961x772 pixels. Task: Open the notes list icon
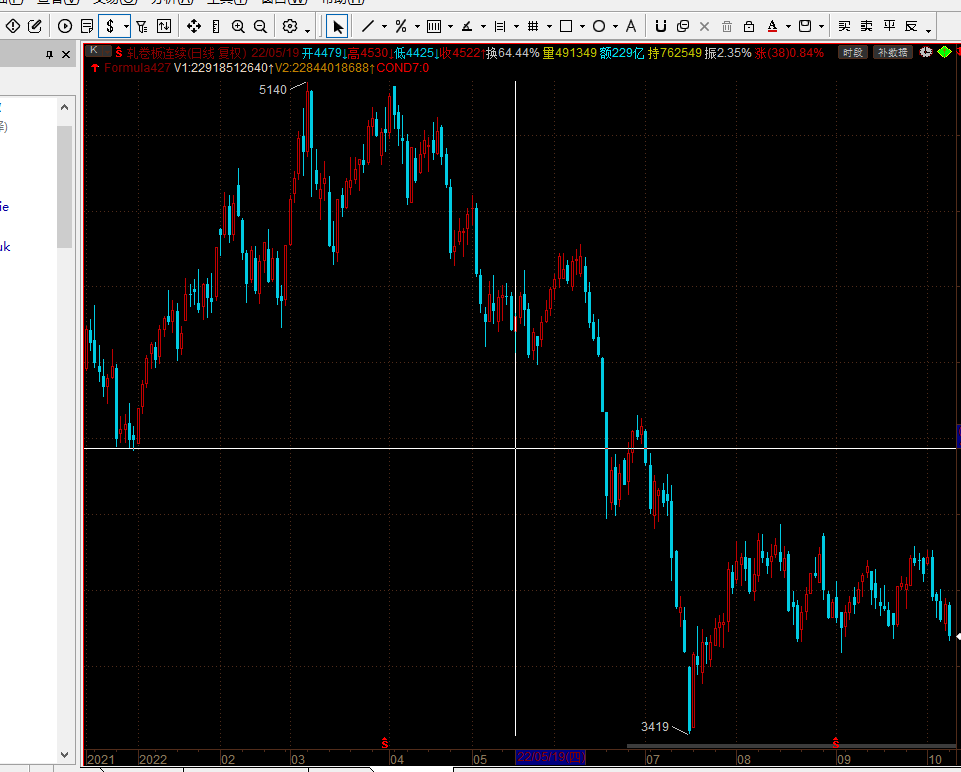pos(87,26)
